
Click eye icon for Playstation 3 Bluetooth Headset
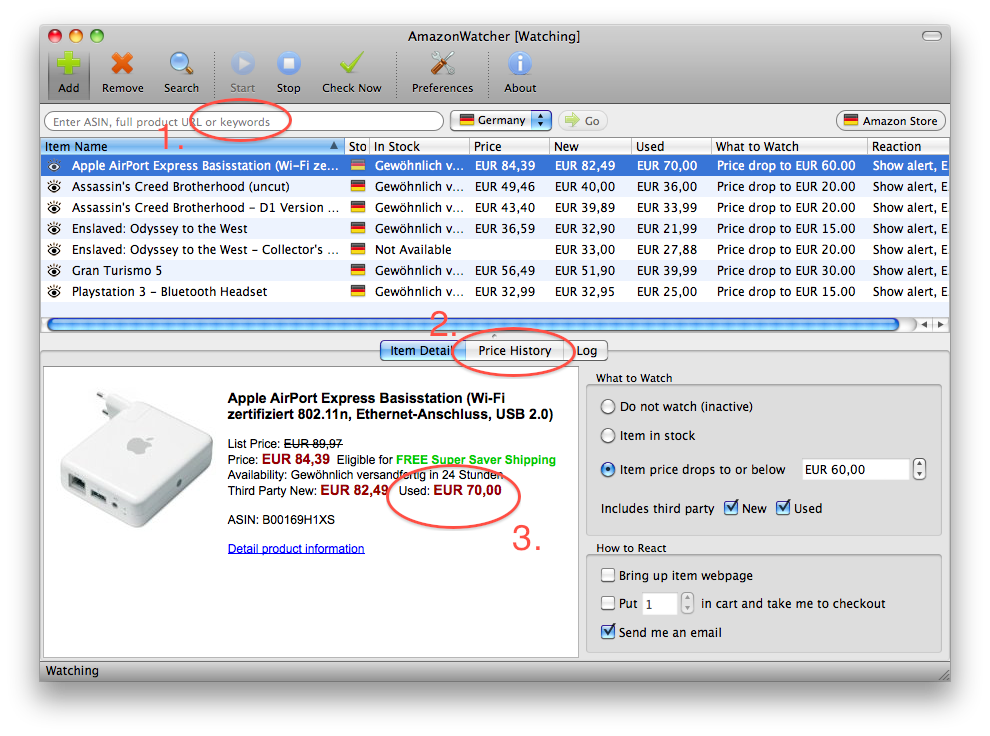point(54,292)
